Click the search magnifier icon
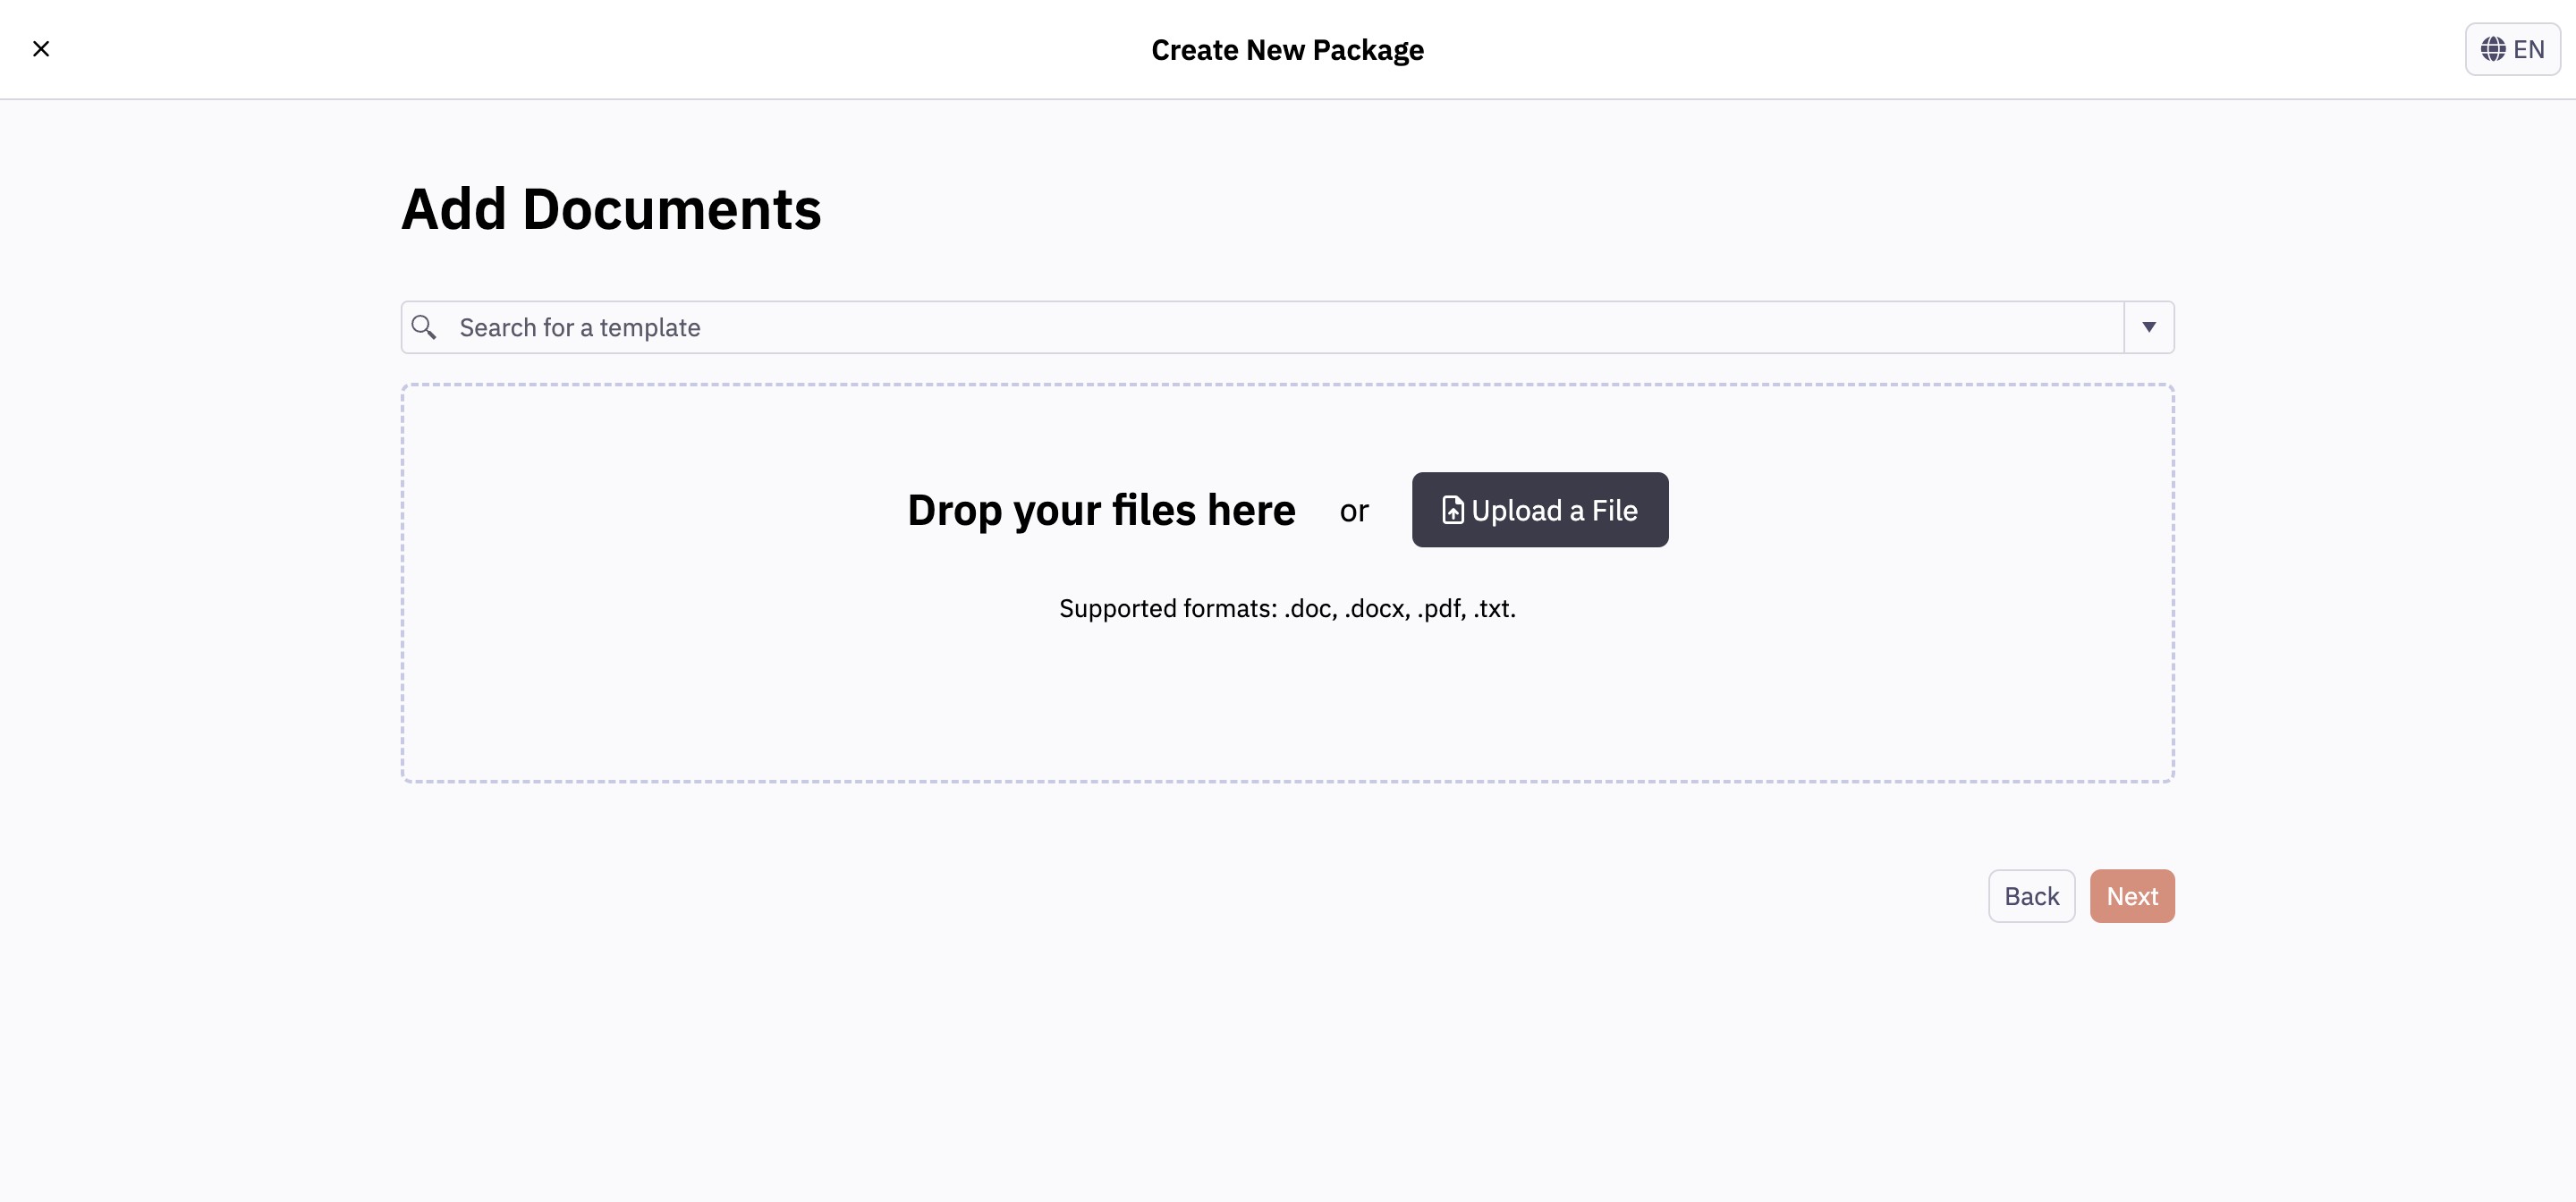 point(424,327)
